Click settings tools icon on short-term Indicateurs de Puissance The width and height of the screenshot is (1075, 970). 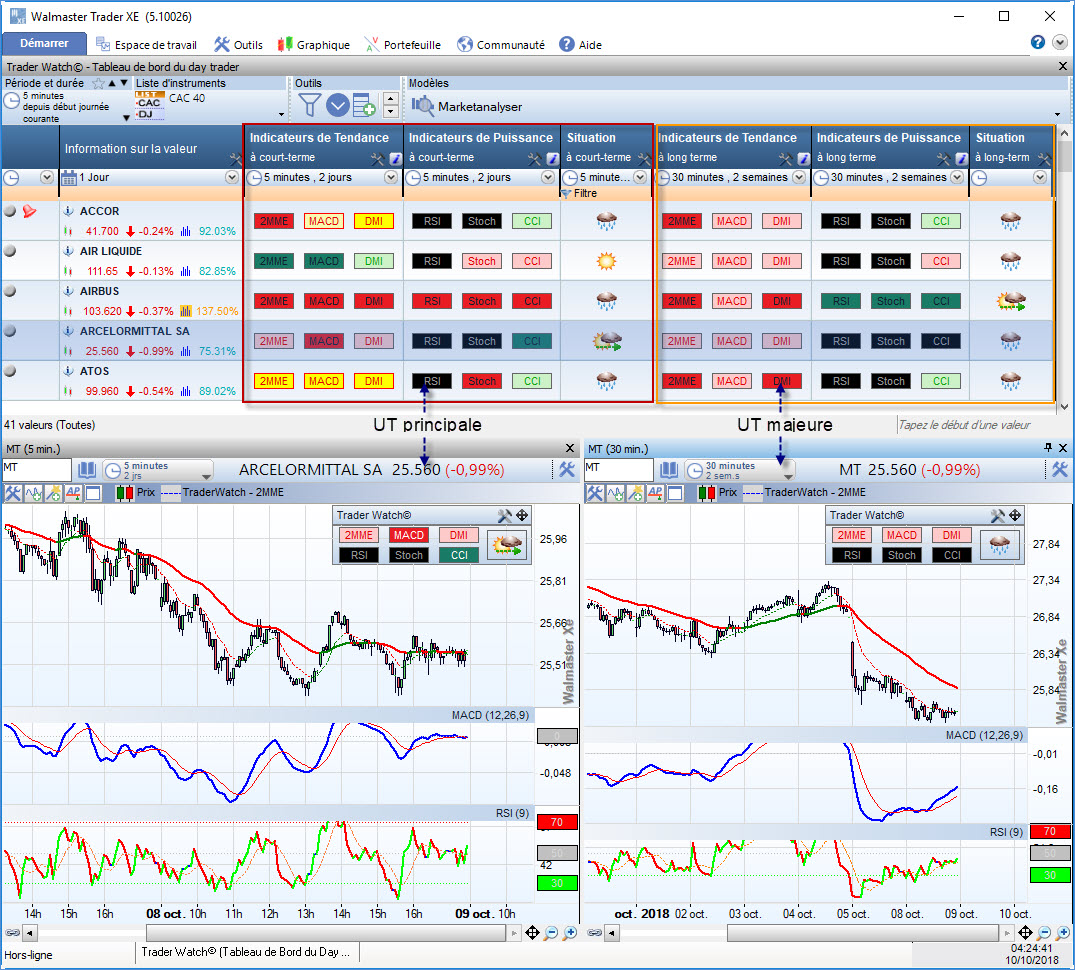tap(534, 159)
